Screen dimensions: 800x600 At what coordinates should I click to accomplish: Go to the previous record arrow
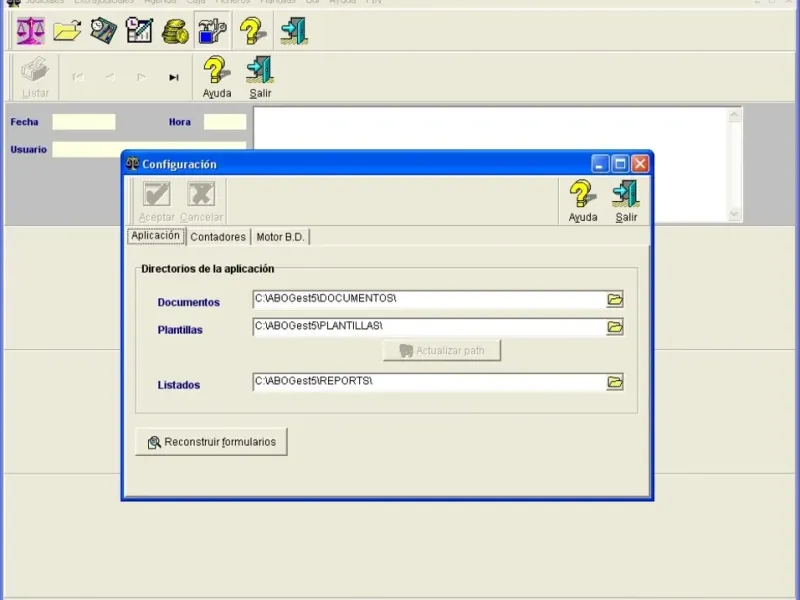click(110, 77)
